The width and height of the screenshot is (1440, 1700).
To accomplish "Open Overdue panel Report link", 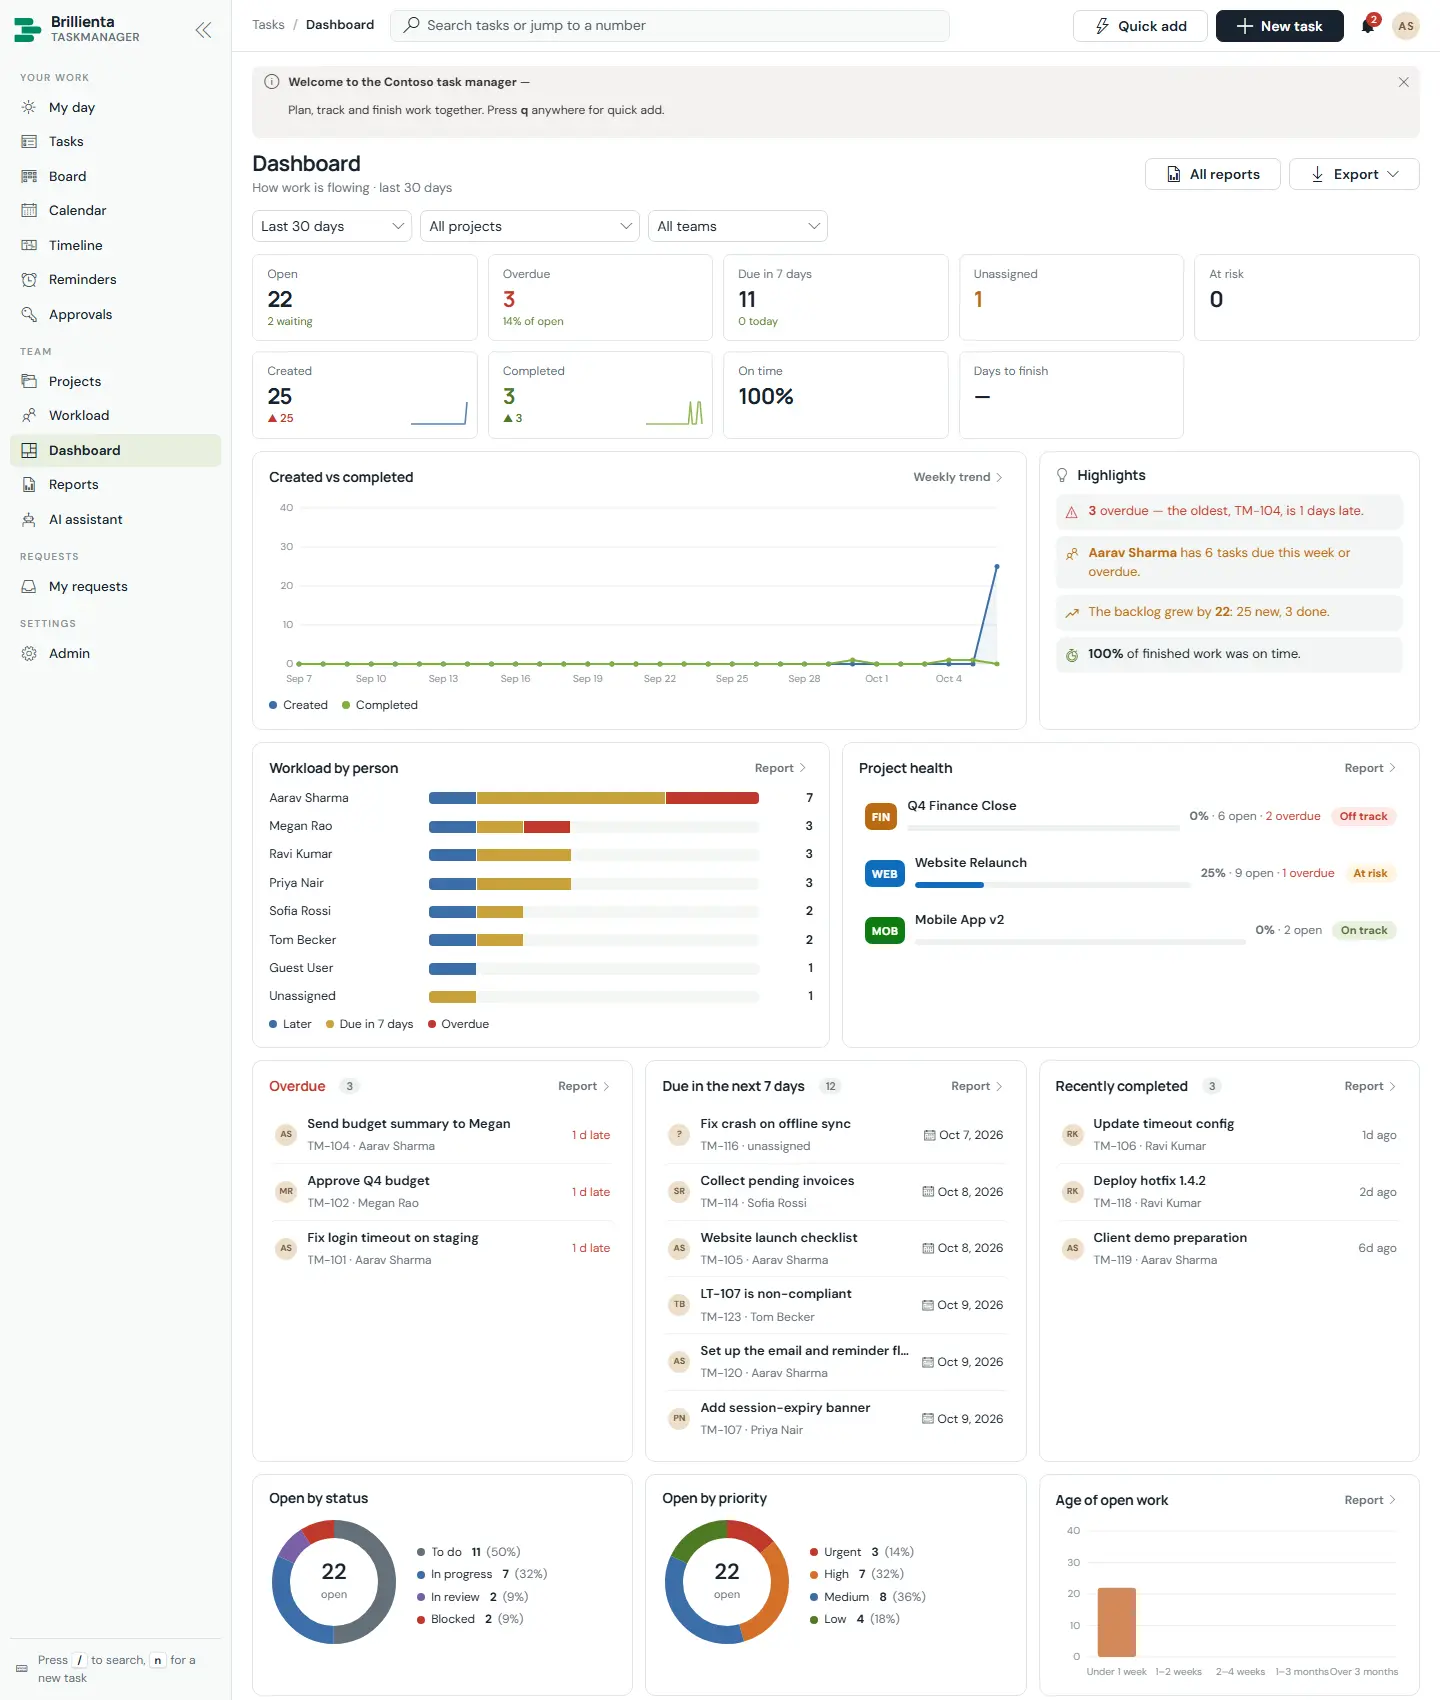I will (x=584, y=1086).
